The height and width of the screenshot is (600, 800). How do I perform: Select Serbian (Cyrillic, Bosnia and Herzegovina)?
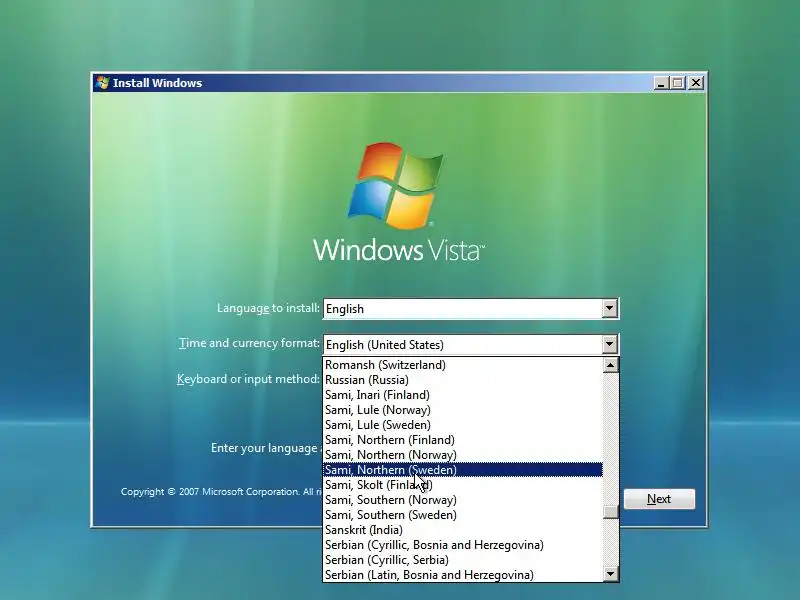[x=463, y=545]
